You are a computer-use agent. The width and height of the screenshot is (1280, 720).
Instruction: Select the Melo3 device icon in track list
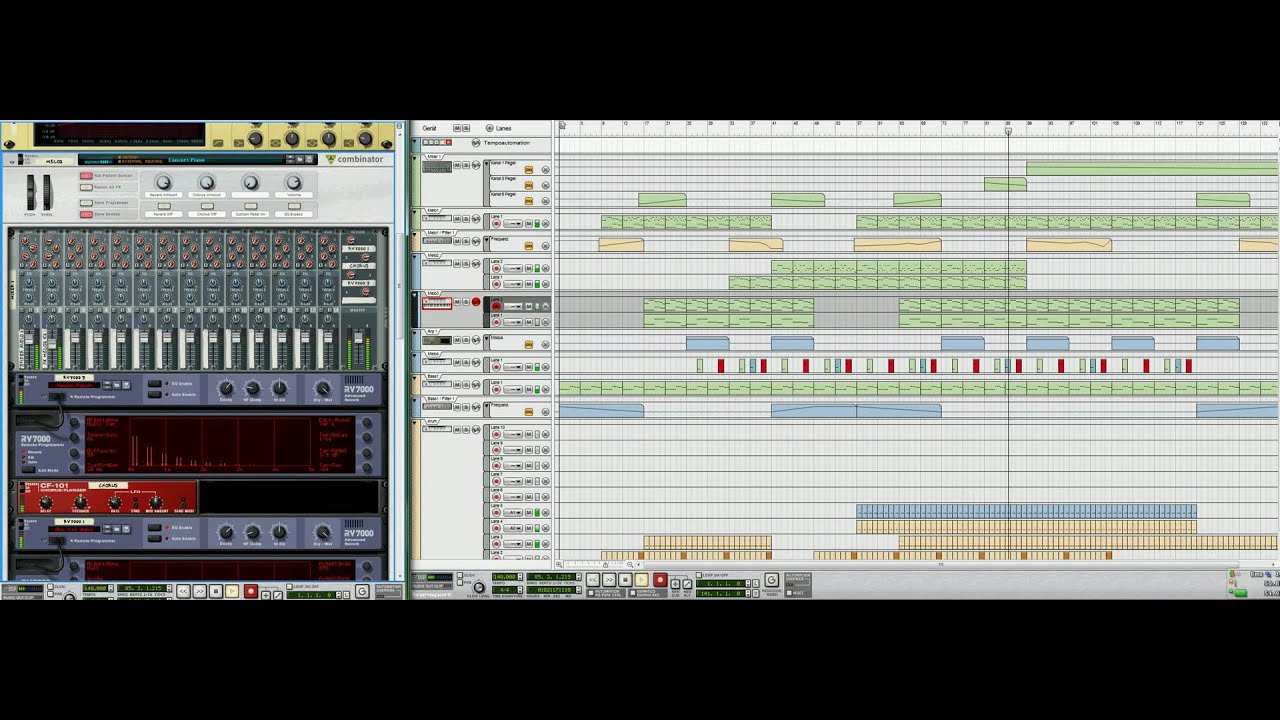[x=437, y=303]
